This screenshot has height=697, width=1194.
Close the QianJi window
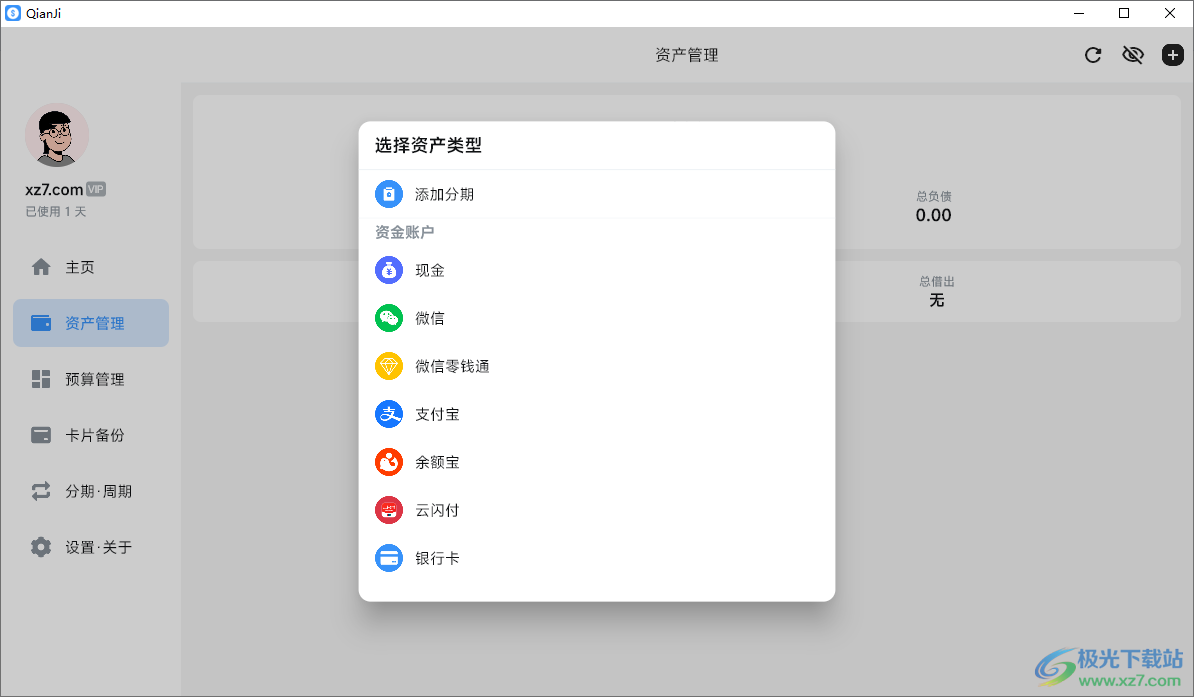[x=1170, y=13]
